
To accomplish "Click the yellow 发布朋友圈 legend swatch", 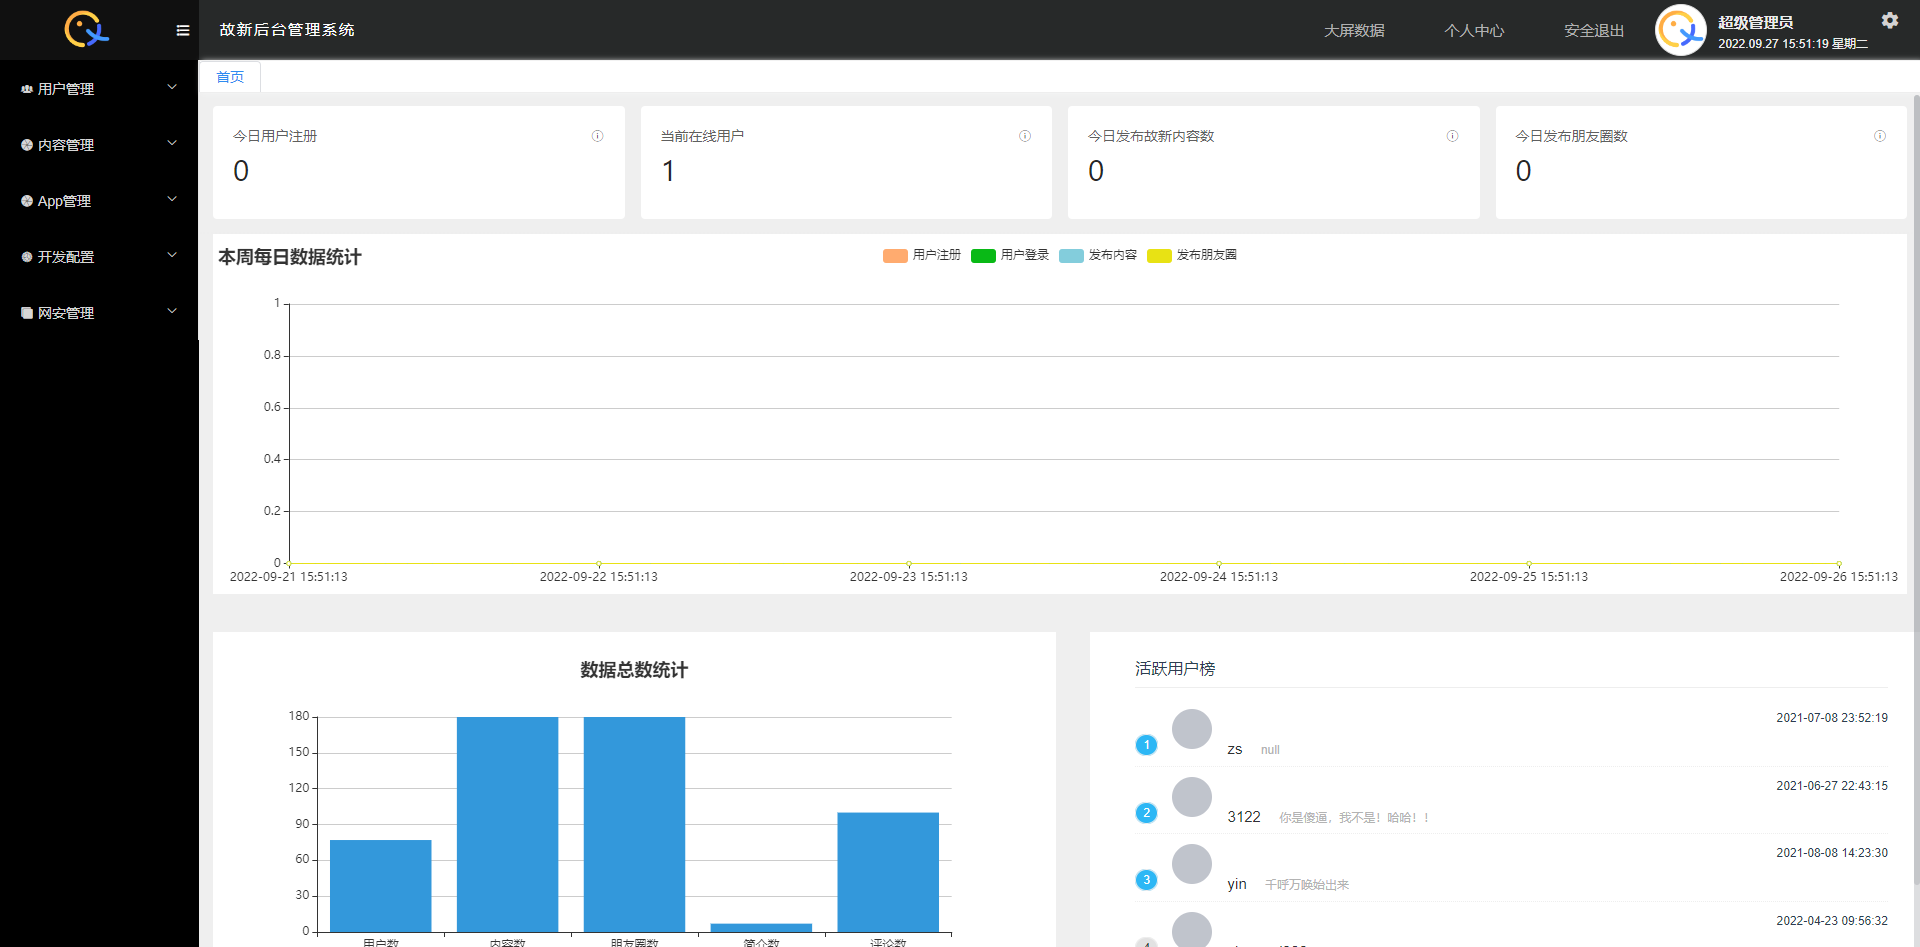I will 1159,256.
